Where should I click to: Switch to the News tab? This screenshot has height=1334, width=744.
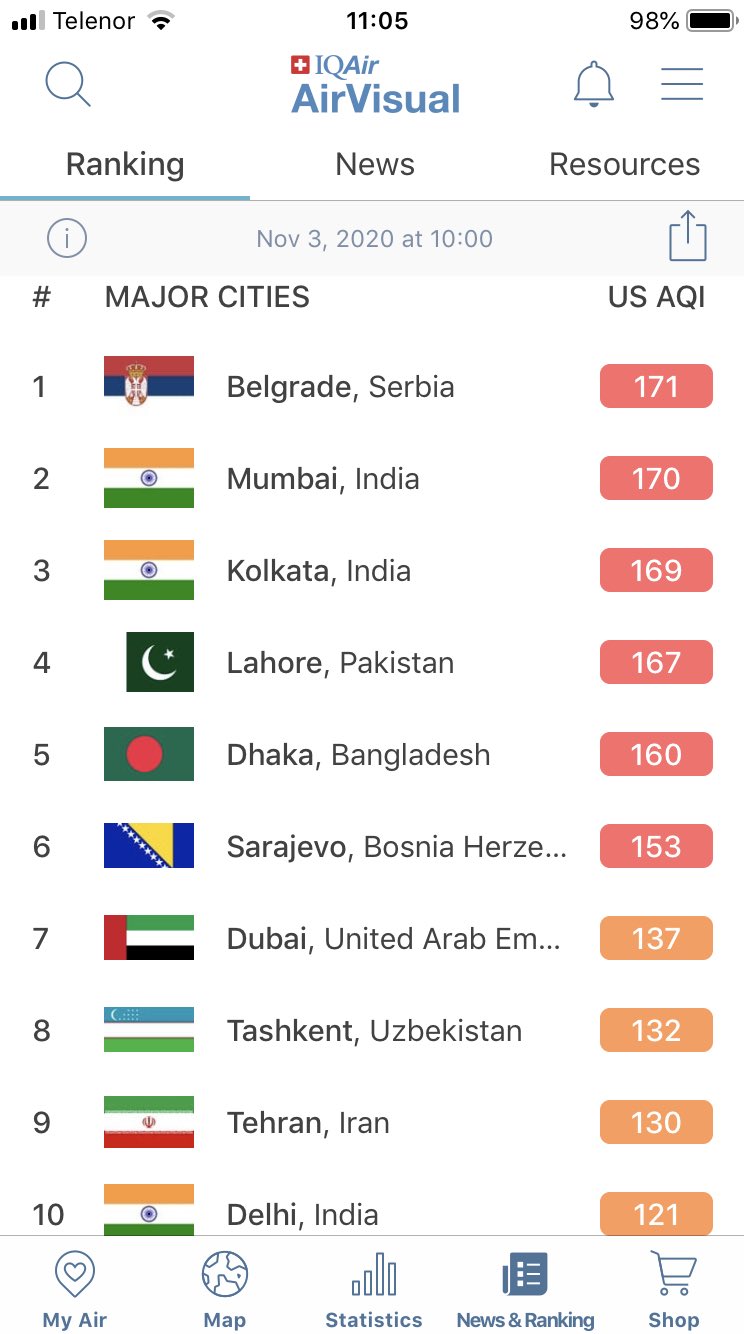[375, 164]
